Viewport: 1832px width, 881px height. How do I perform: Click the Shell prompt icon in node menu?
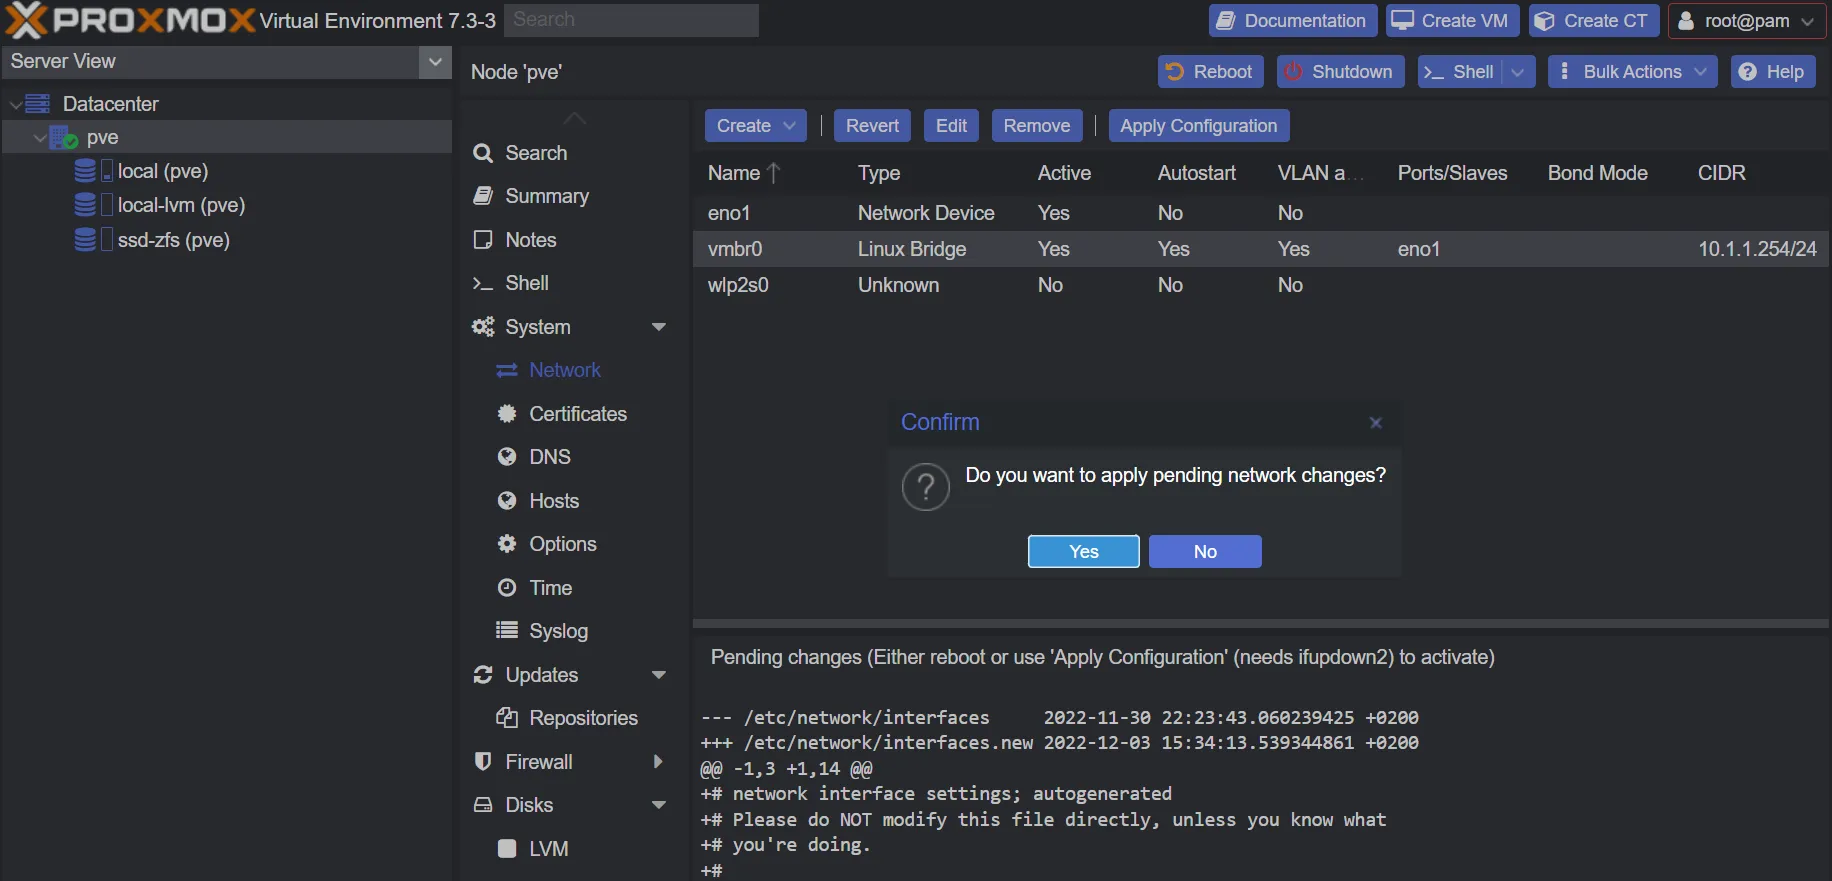click(483, 283)
